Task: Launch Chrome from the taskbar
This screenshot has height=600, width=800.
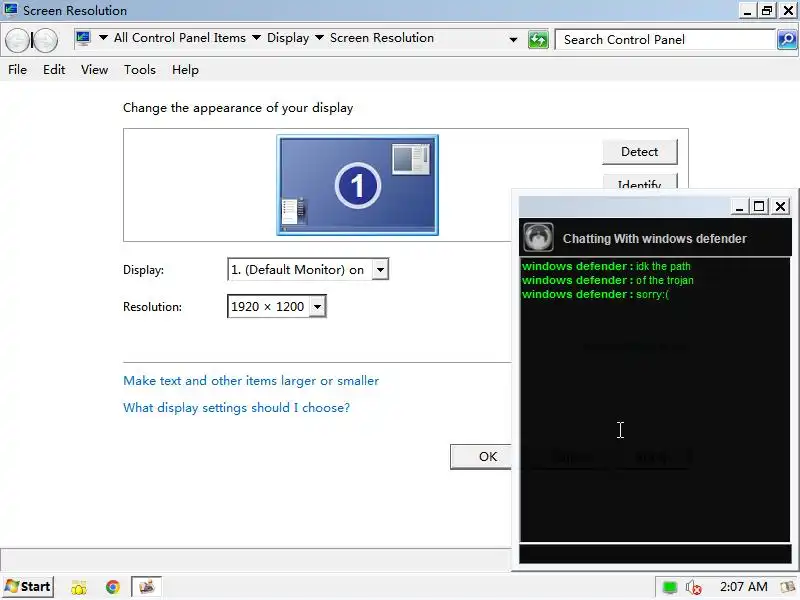Action: click(x=113, y=587)
